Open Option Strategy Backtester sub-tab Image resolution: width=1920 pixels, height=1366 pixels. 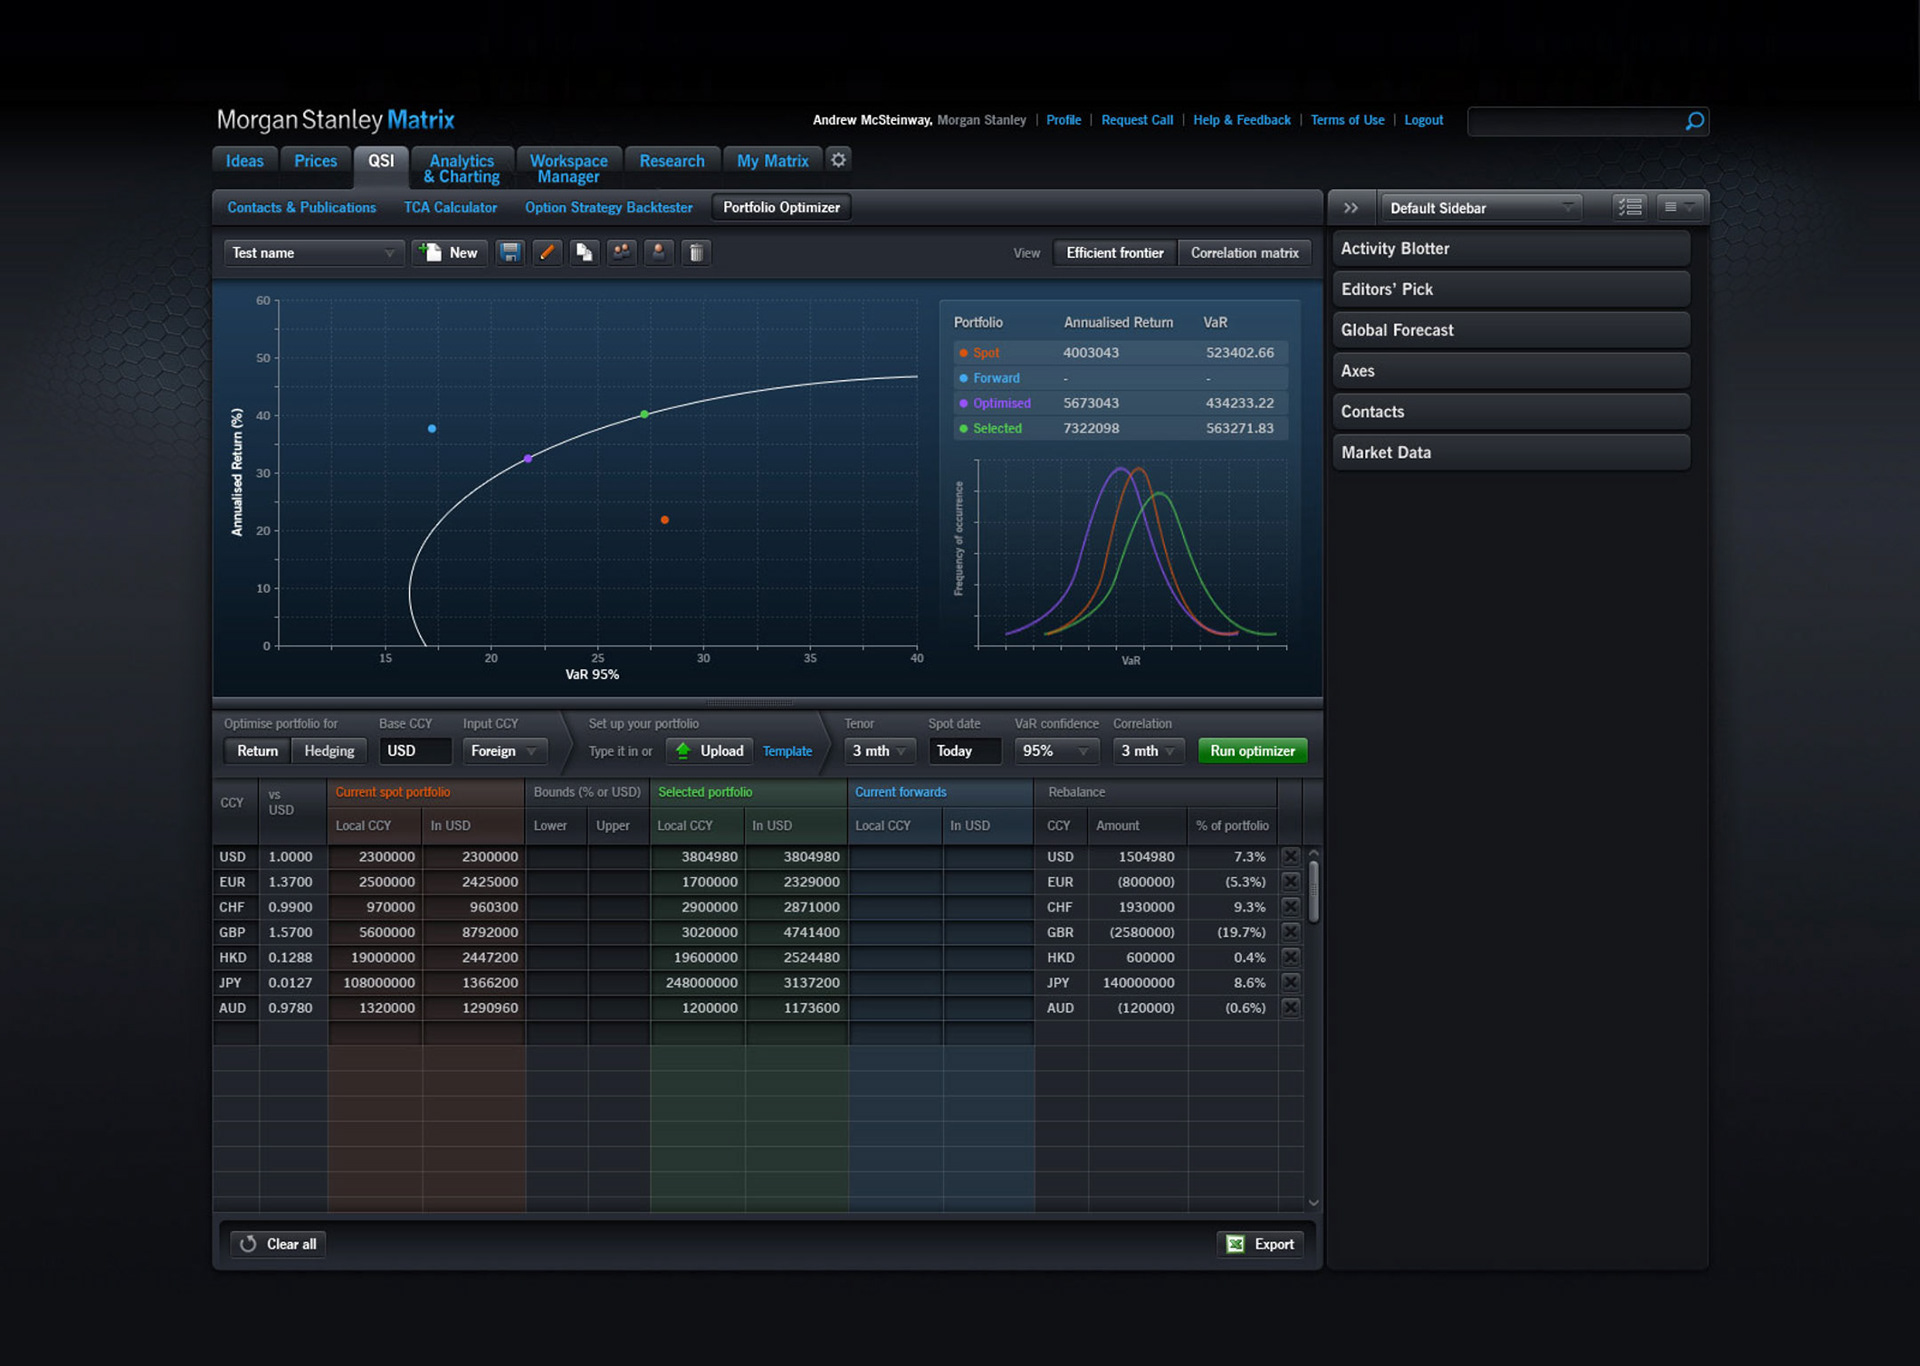(609, 208)
